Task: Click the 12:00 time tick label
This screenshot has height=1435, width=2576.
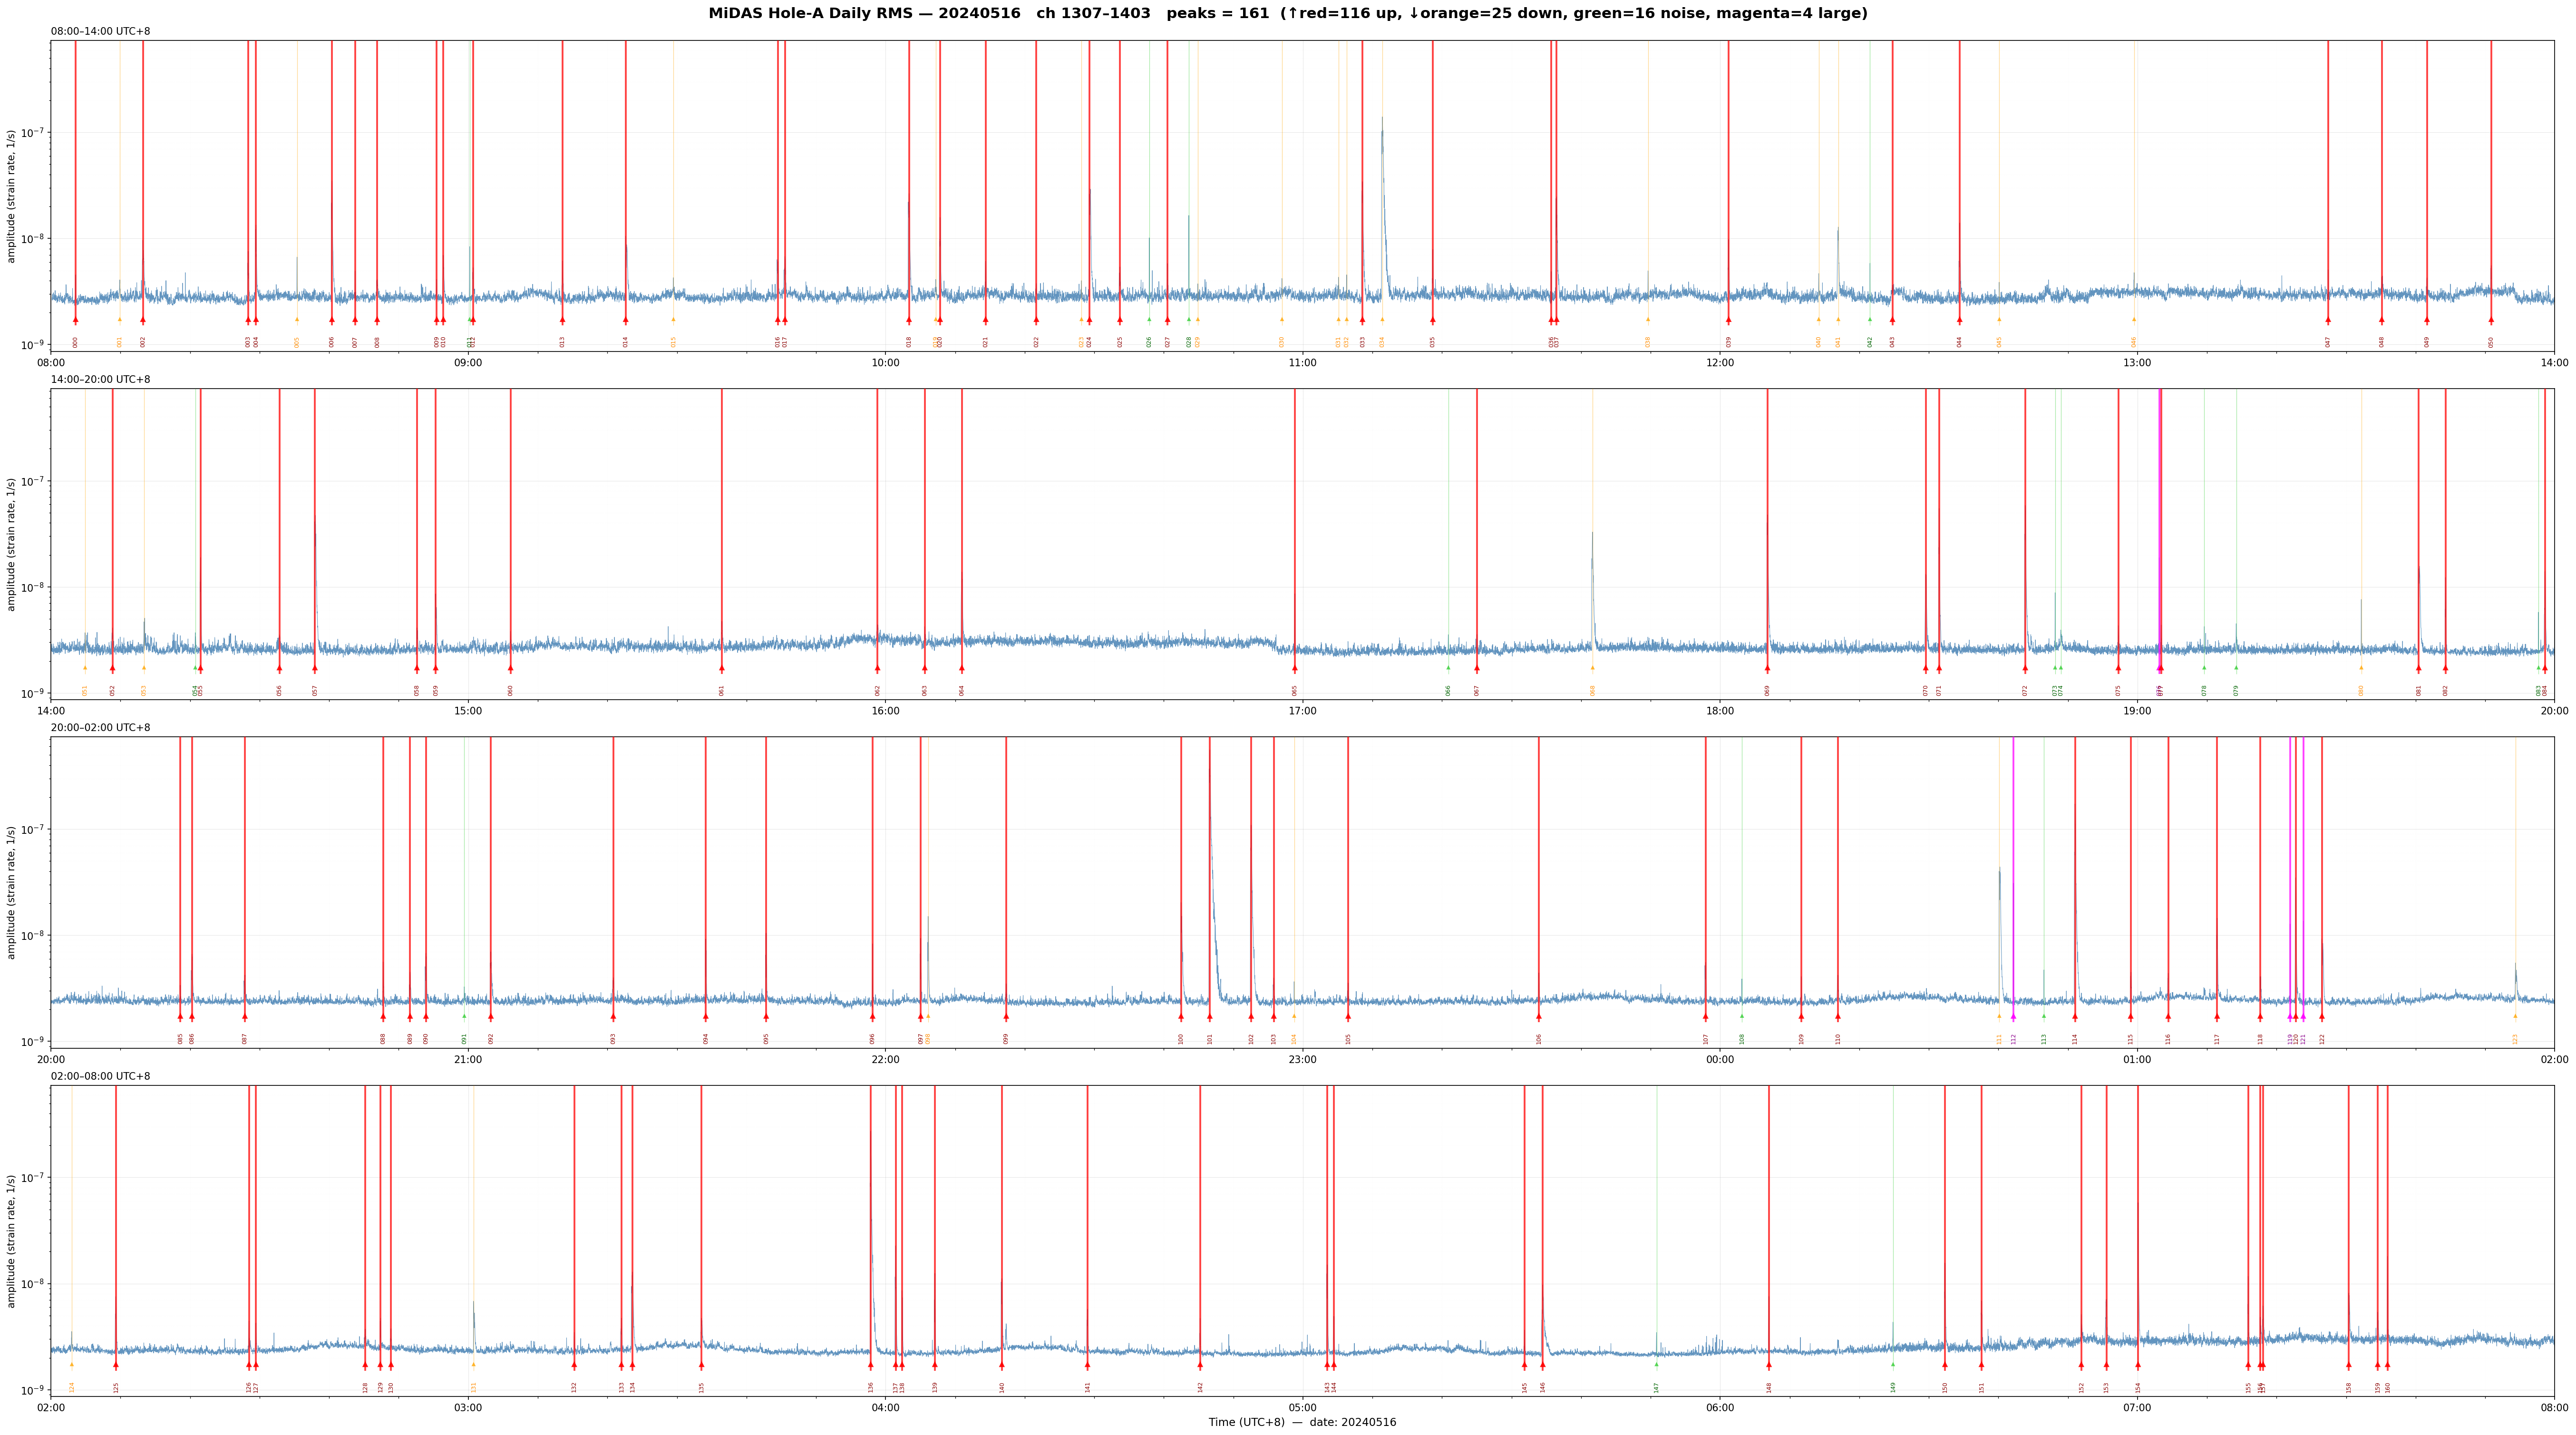Action: [1720, 363]
